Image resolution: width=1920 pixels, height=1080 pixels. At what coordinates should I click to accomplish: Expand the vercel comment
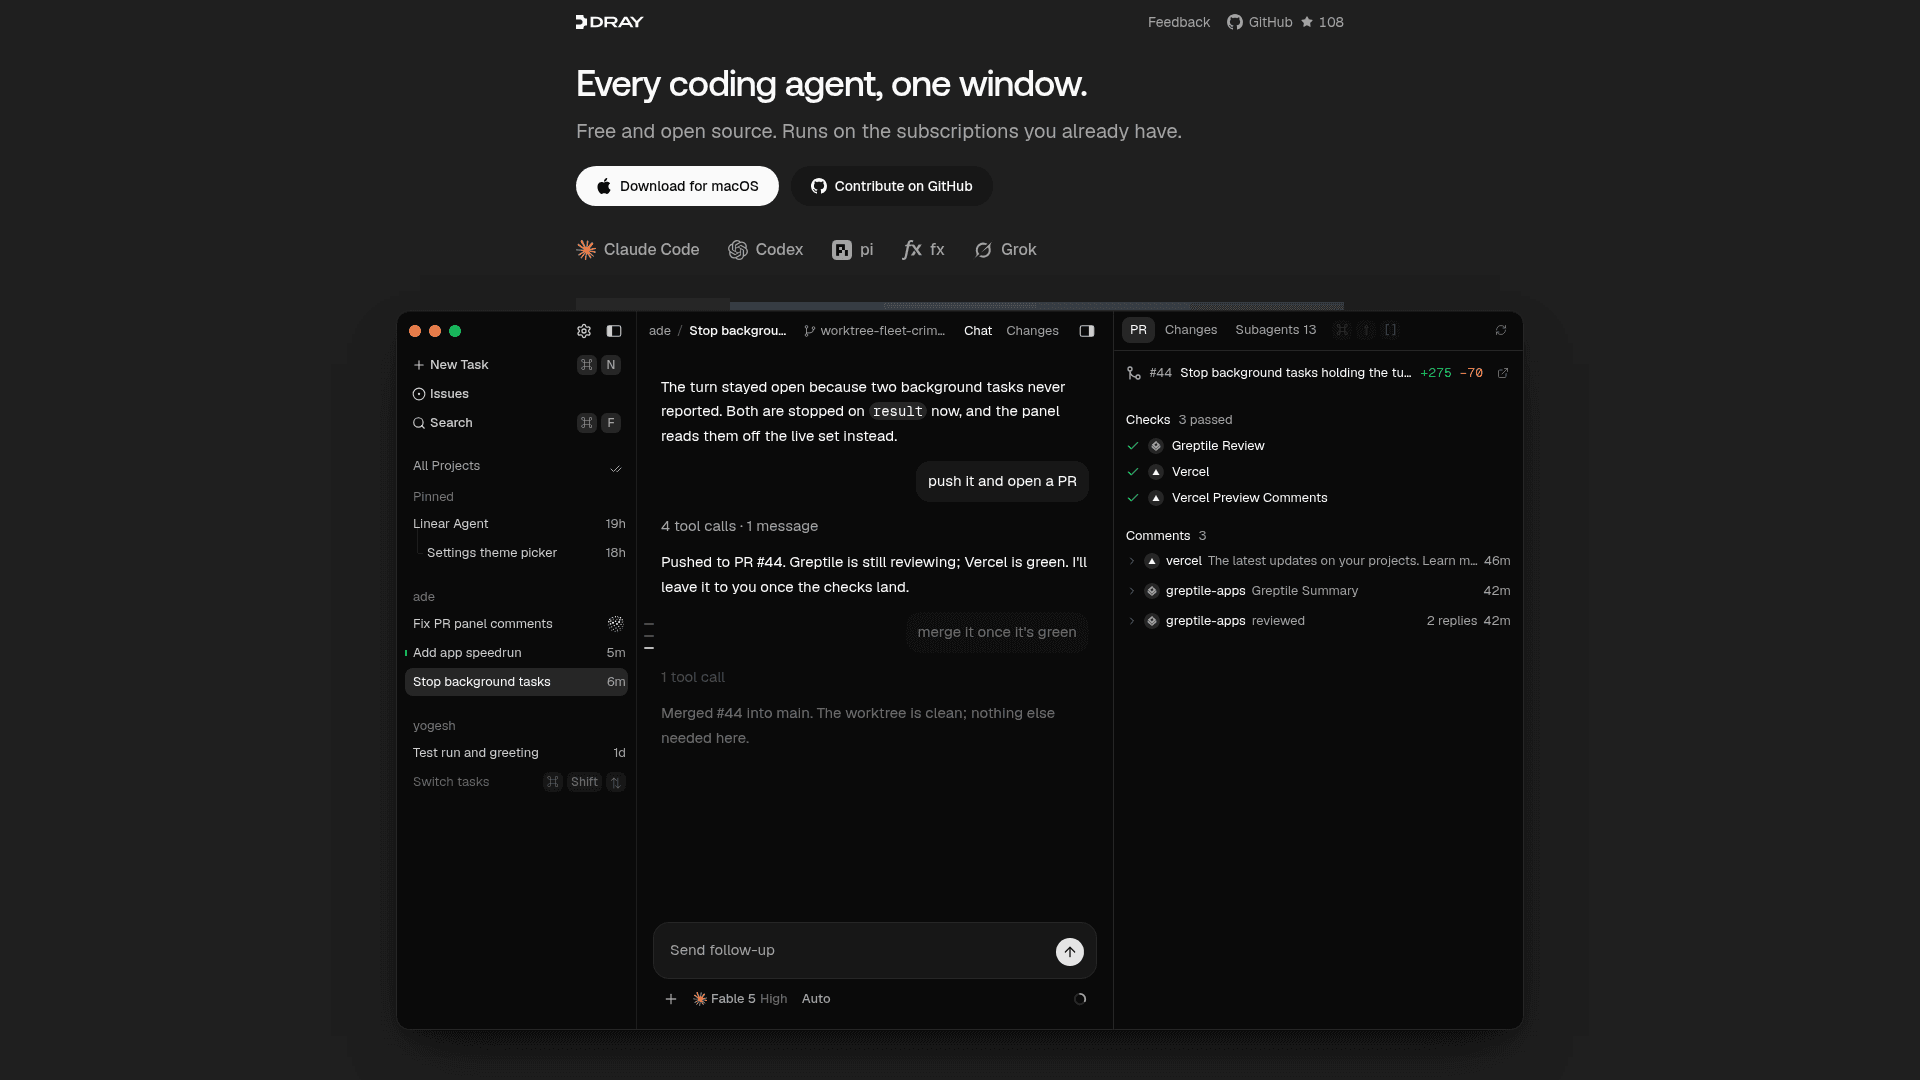(1132, 561)
